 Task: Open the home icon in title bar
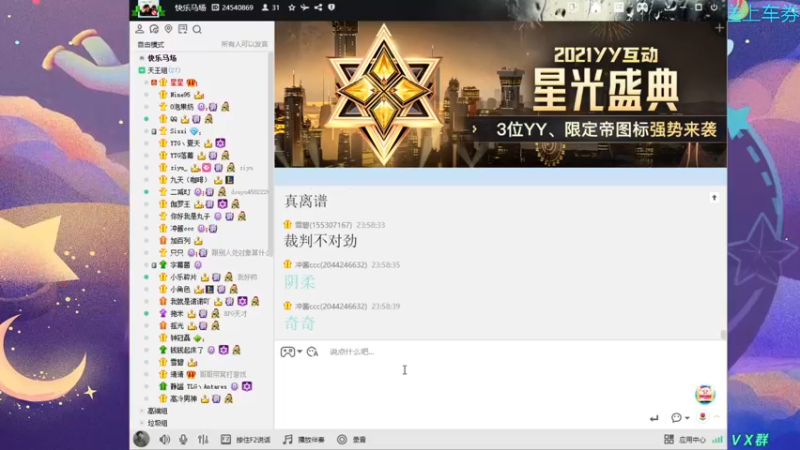click(x=595, y=8)
